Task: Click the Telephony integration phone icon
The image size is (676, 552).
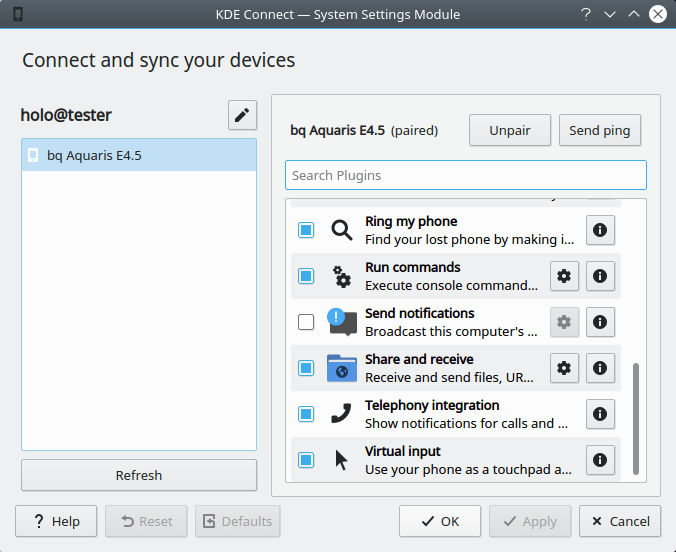Action: pyautogui.click(x=341, y=414)
